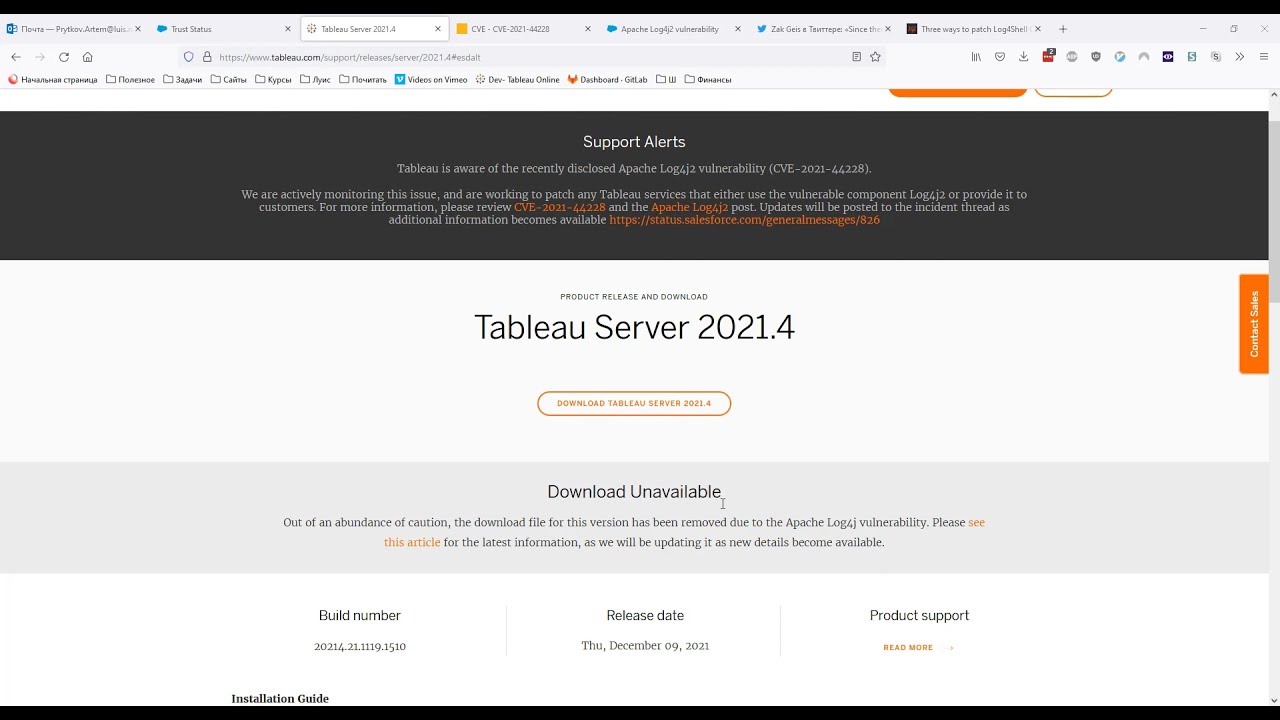Click Read More under Product support
Viewport: 1280px width, 720px height.
click(x=918, y=648)
